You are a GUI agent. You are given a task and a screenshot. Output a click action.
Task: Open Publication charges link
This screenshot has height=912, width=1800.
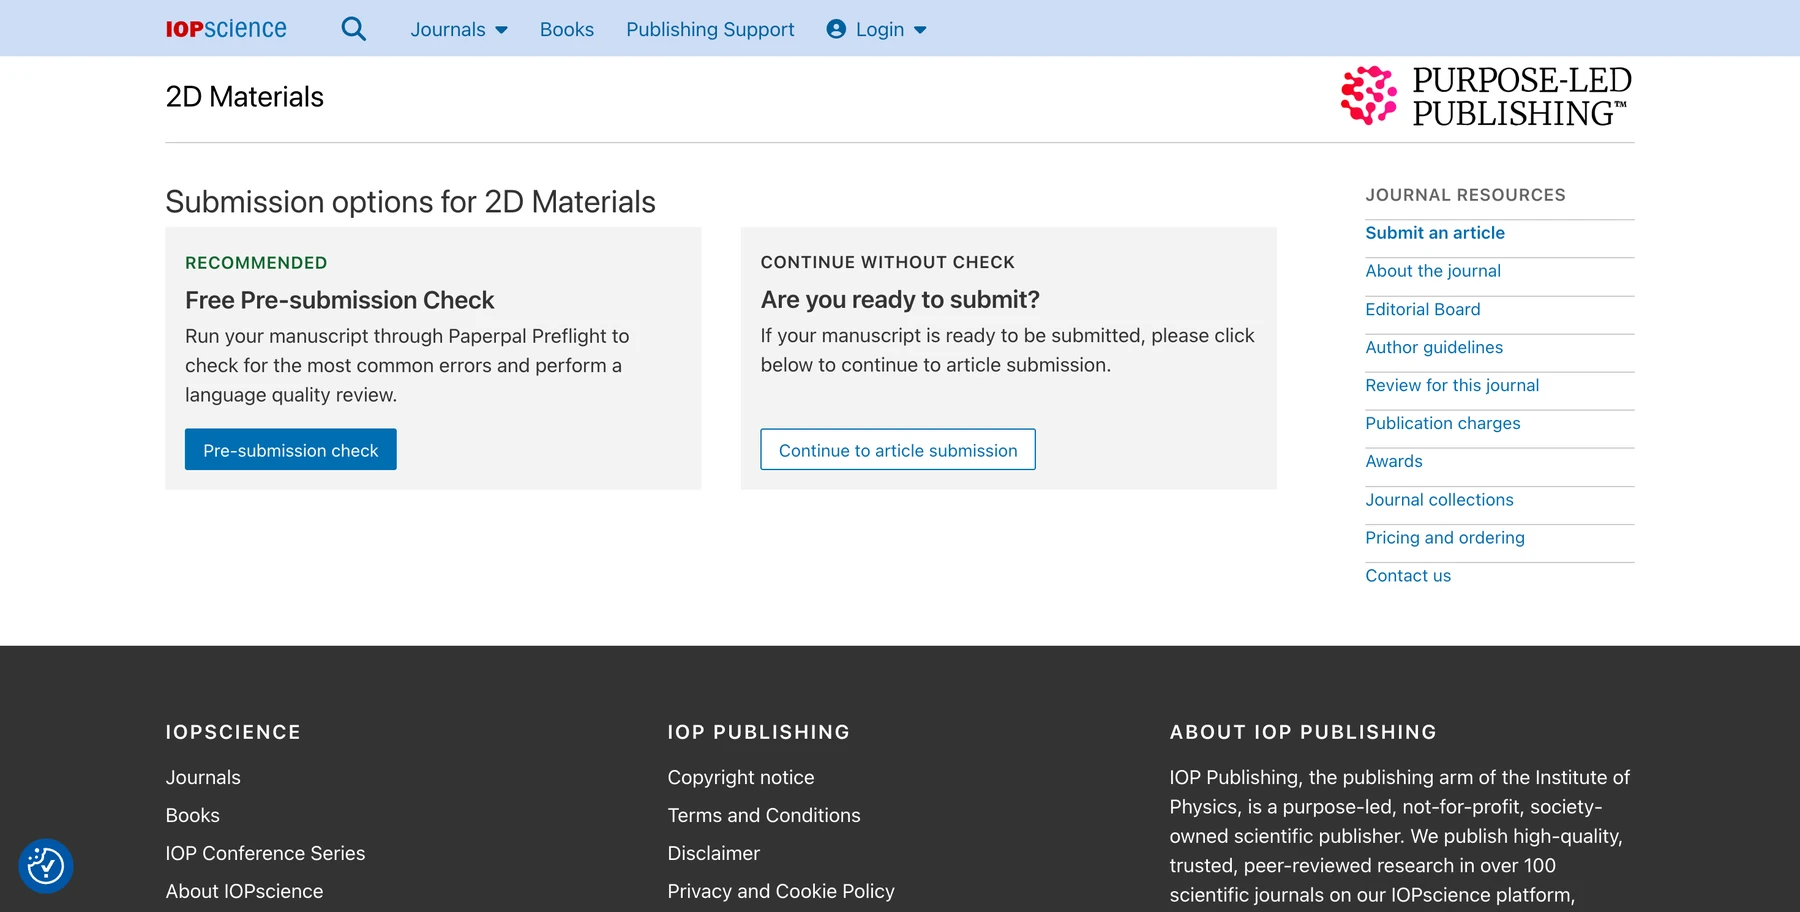click(x=1443, y=423)
